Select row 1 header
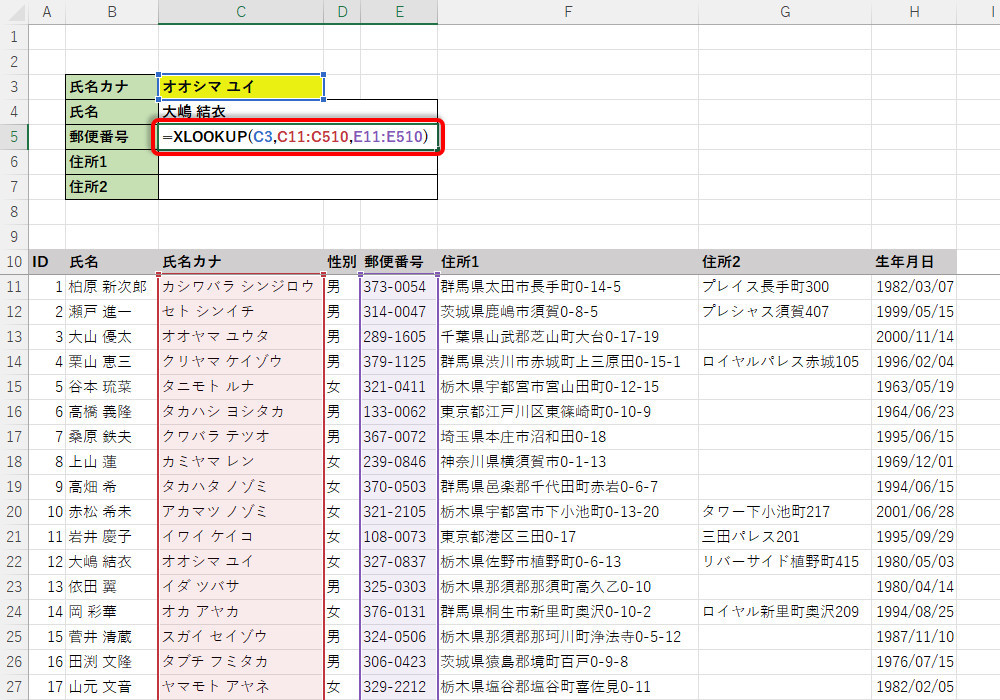The height and width of the screenshot is (700, 1000). tap(14, 37)
